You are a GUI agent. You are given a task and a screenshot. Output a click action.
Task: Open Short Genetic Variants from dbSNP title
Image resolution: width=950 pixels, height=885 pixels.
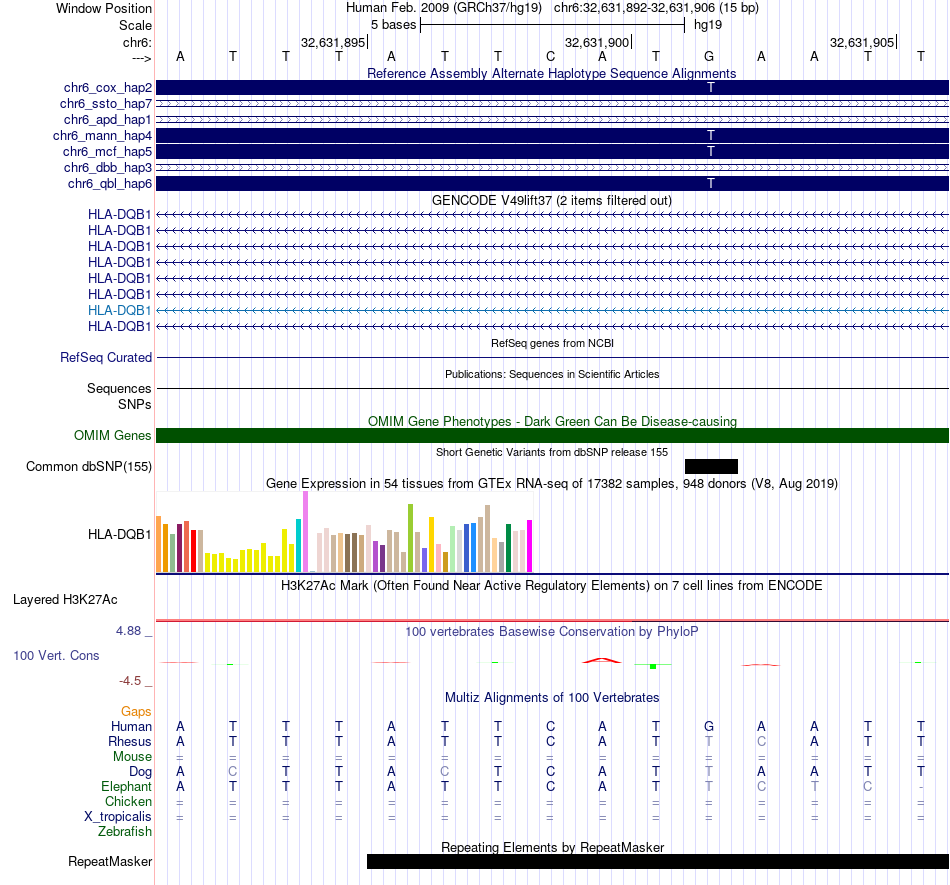point(552,452)
